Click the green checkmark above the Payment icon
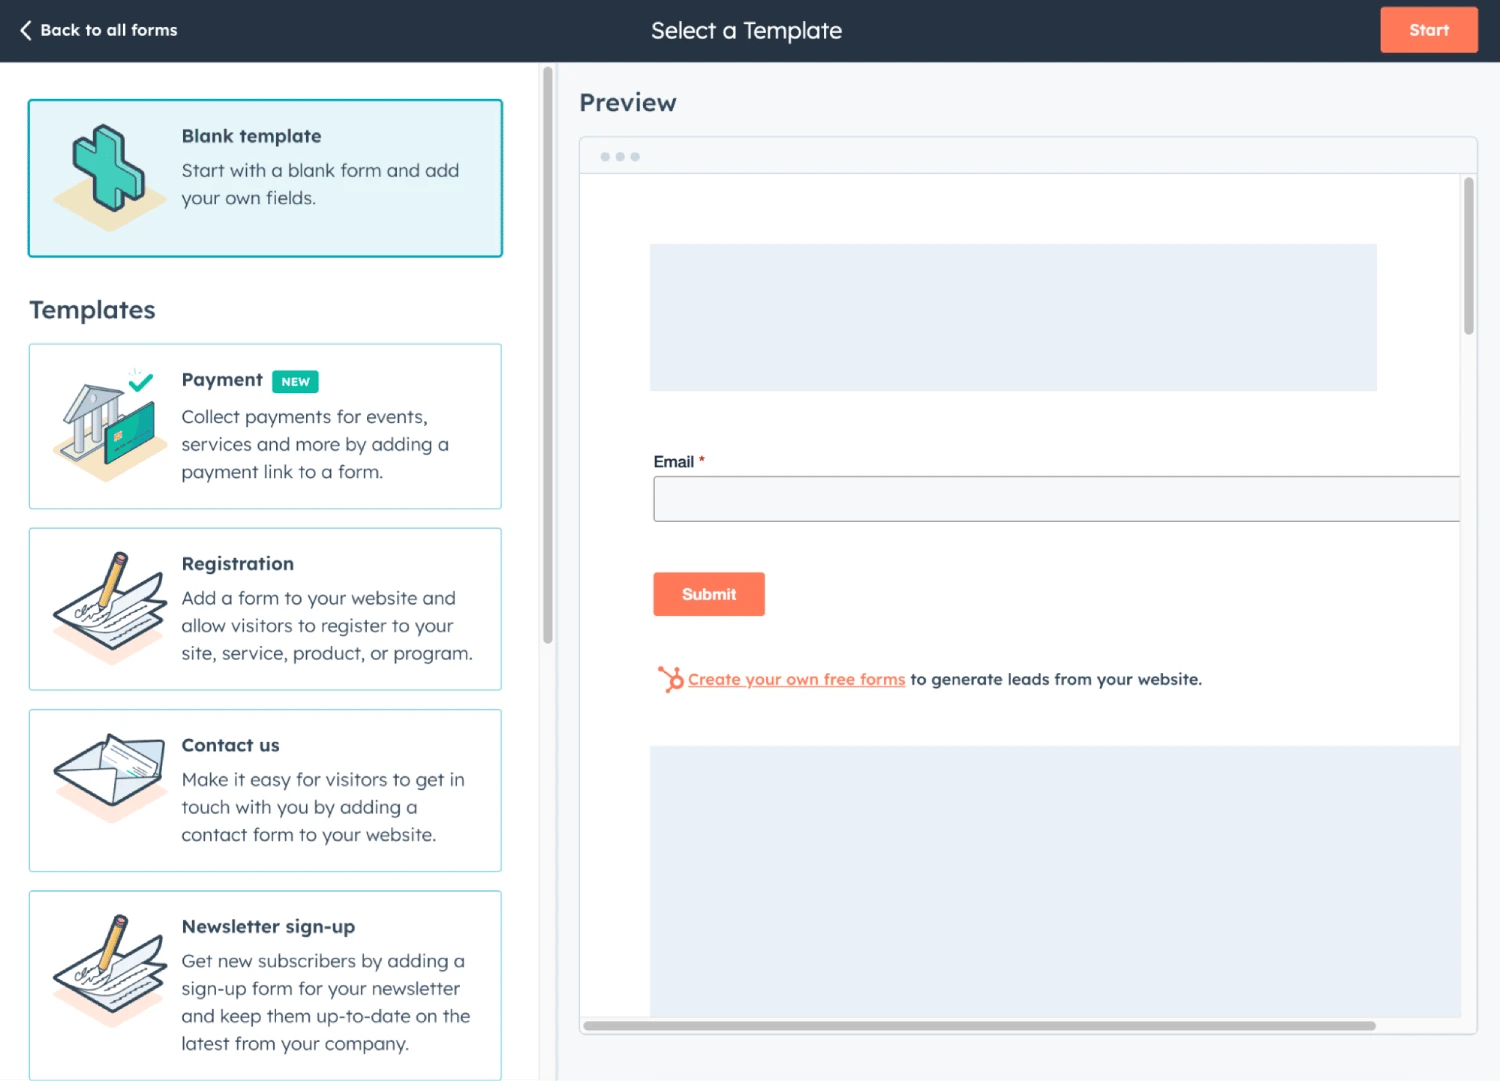Viewport: 1500px width, 1081px height. (x=141, y=382)
